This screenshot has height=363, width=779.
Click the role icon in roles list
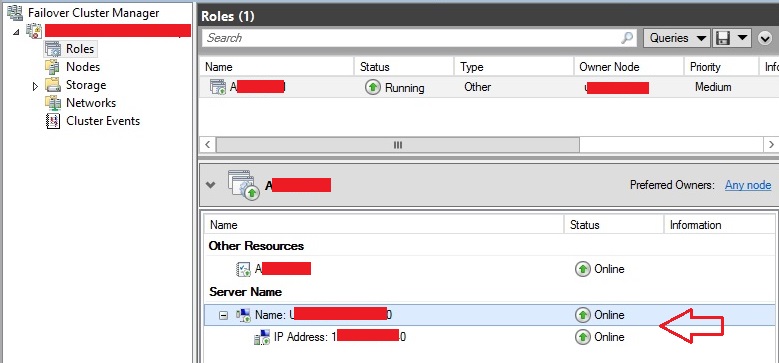(x=218, y=87)
